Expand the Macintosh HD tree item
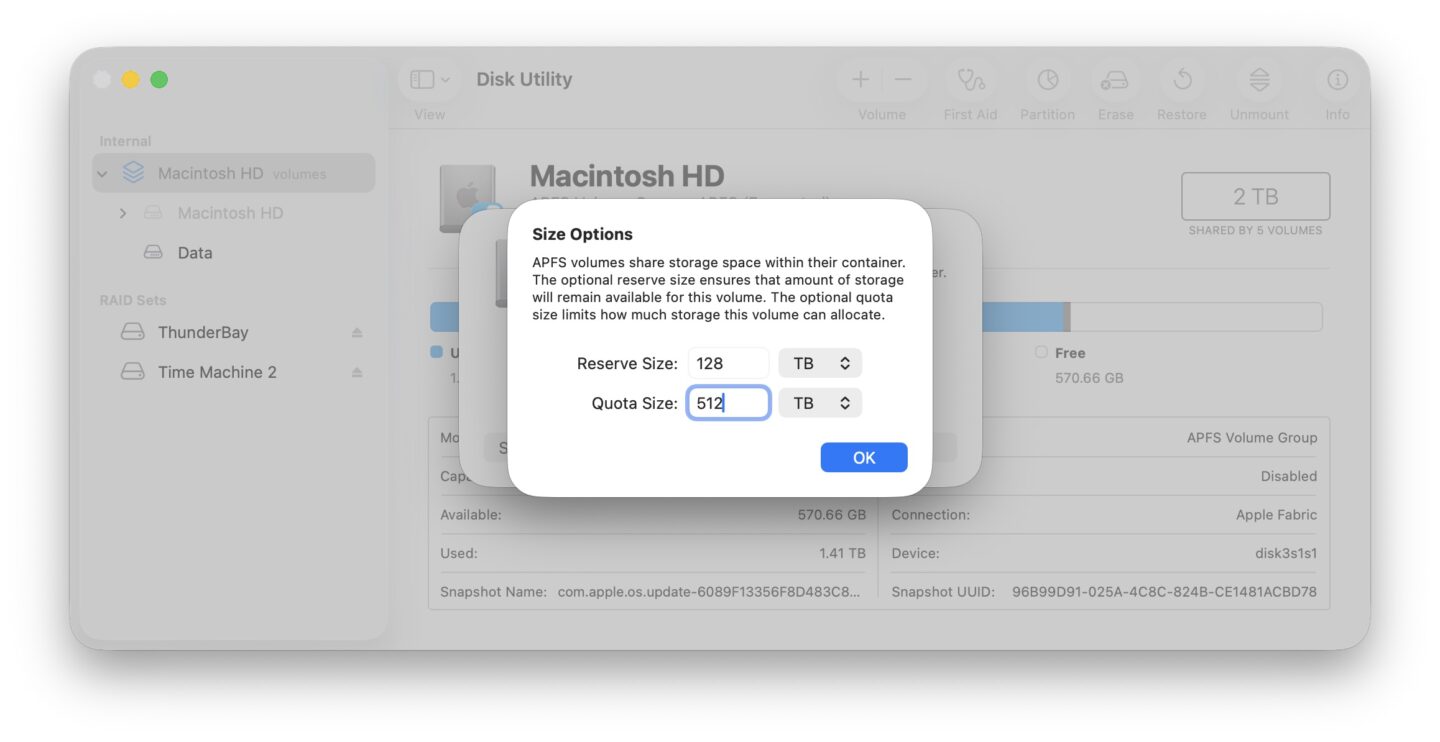The height and width of the screenshot is (742, 1440). tap(123, 213)
